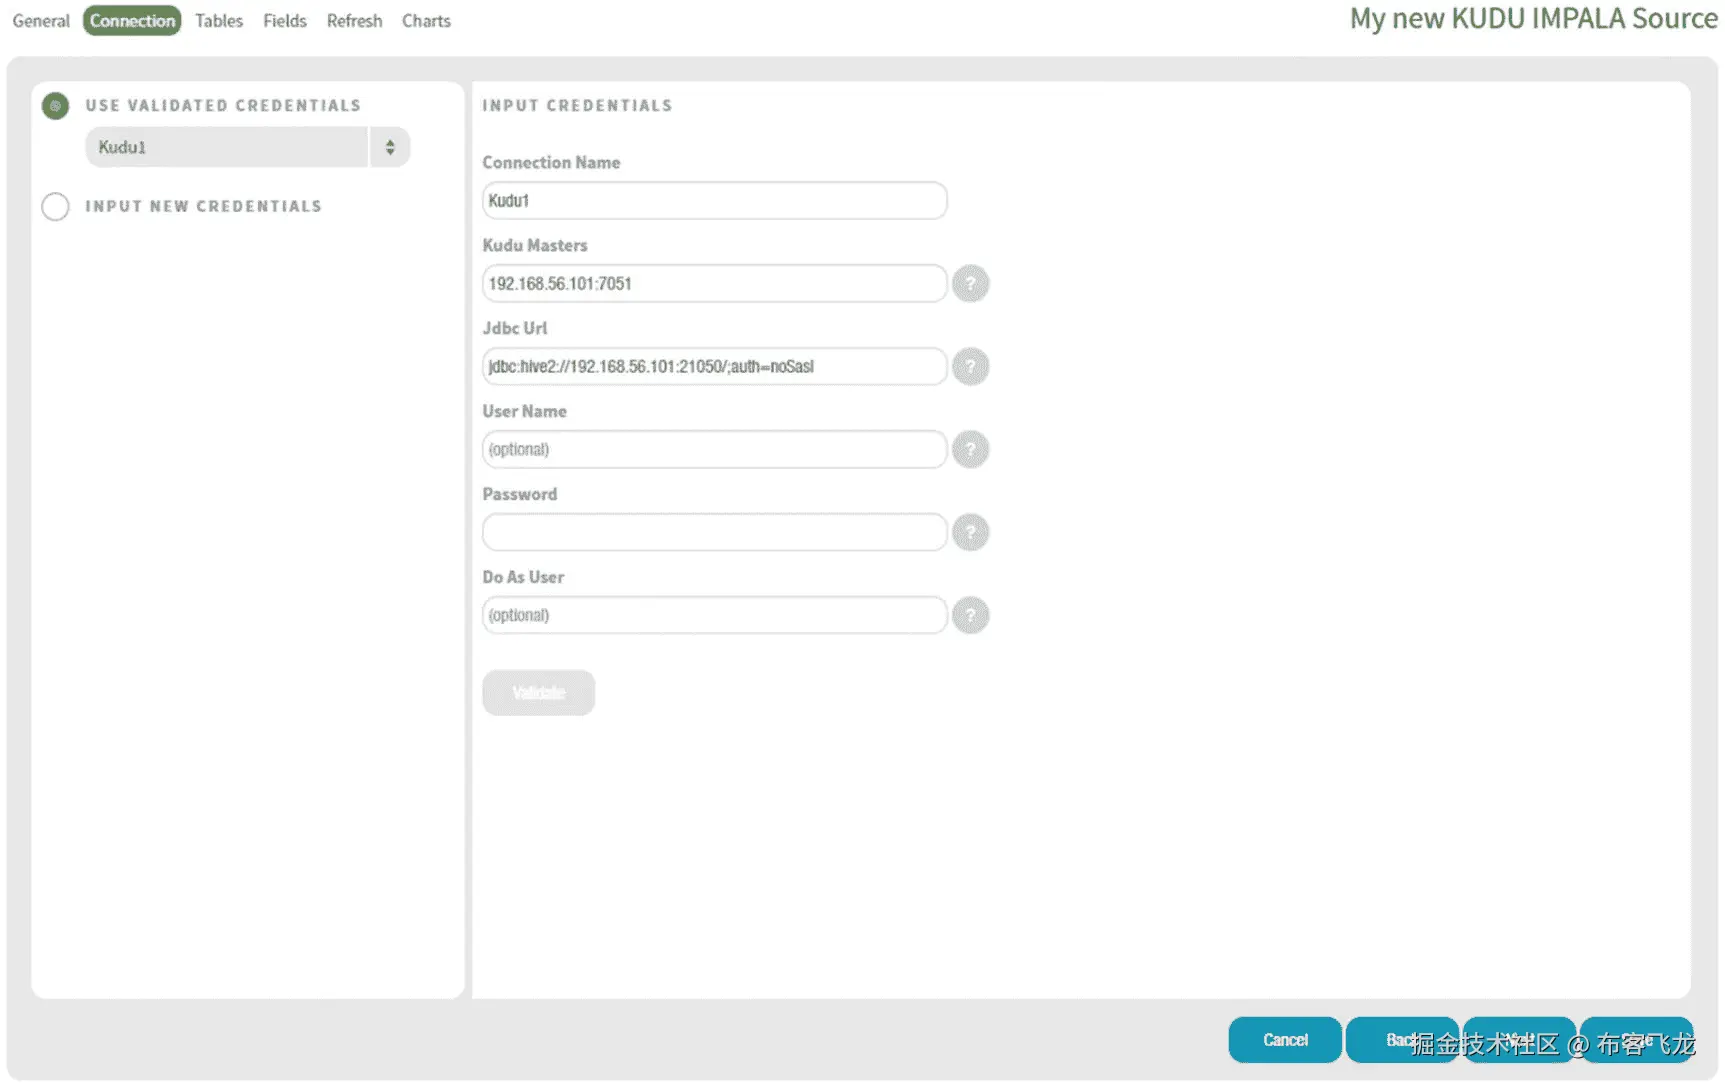Focus the optional Do As User input
Image resolution: width=1725 pixels, height=1087 pixels.
tap(715, 616)
